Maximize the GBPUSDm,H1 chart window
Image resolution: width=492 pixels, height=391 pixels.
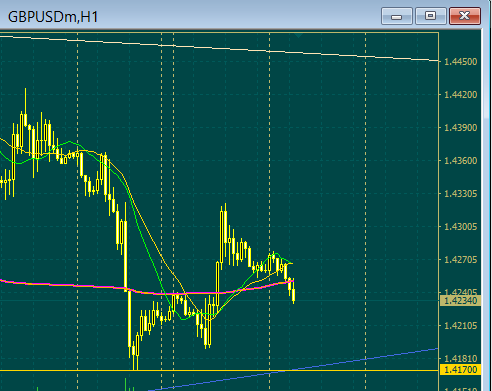pos(431,16)
